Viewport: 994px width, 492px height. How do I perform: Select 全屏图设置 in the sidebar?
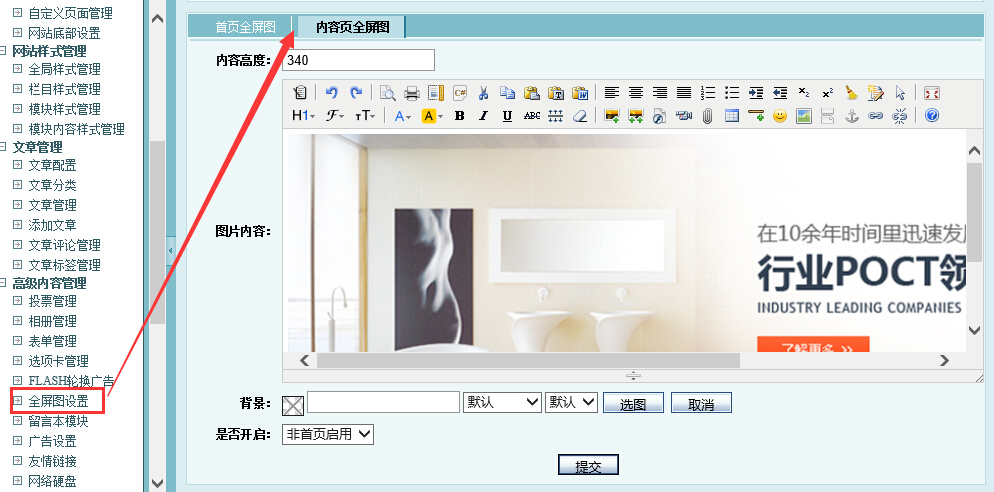[x=58, y=401]
